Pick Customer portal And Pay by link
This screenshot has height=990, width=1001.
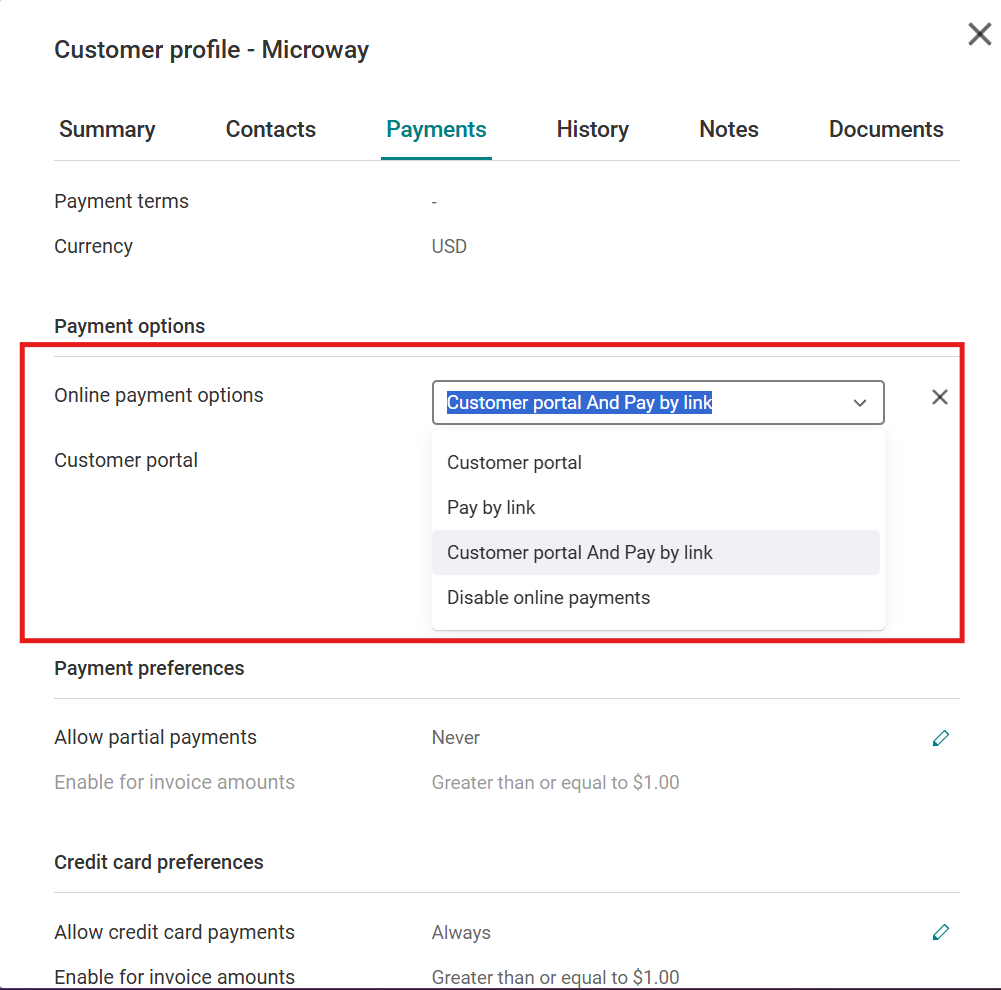(579, 553)
